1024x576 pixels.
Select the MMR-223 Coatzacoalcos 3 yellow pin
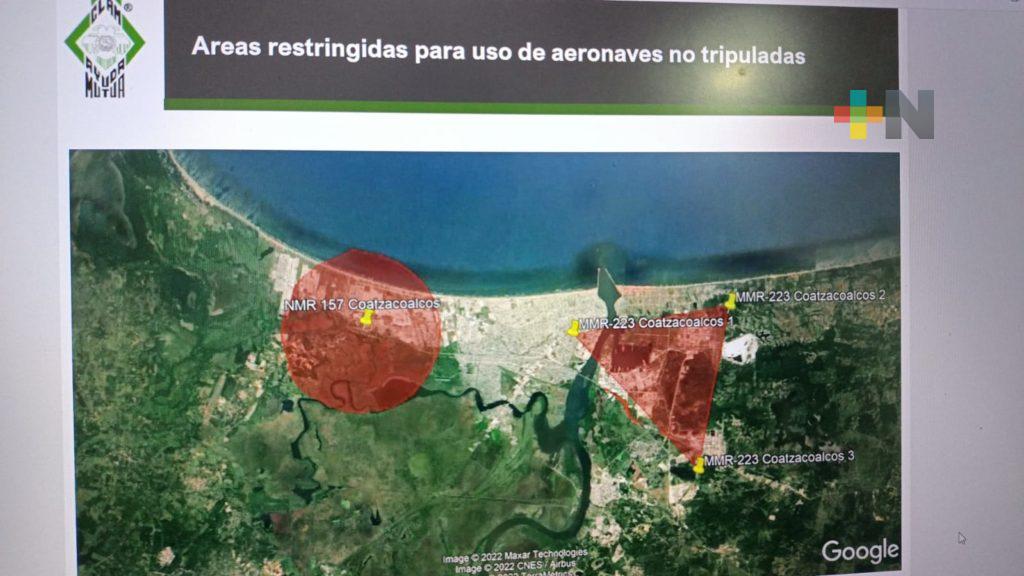point(699,465)
